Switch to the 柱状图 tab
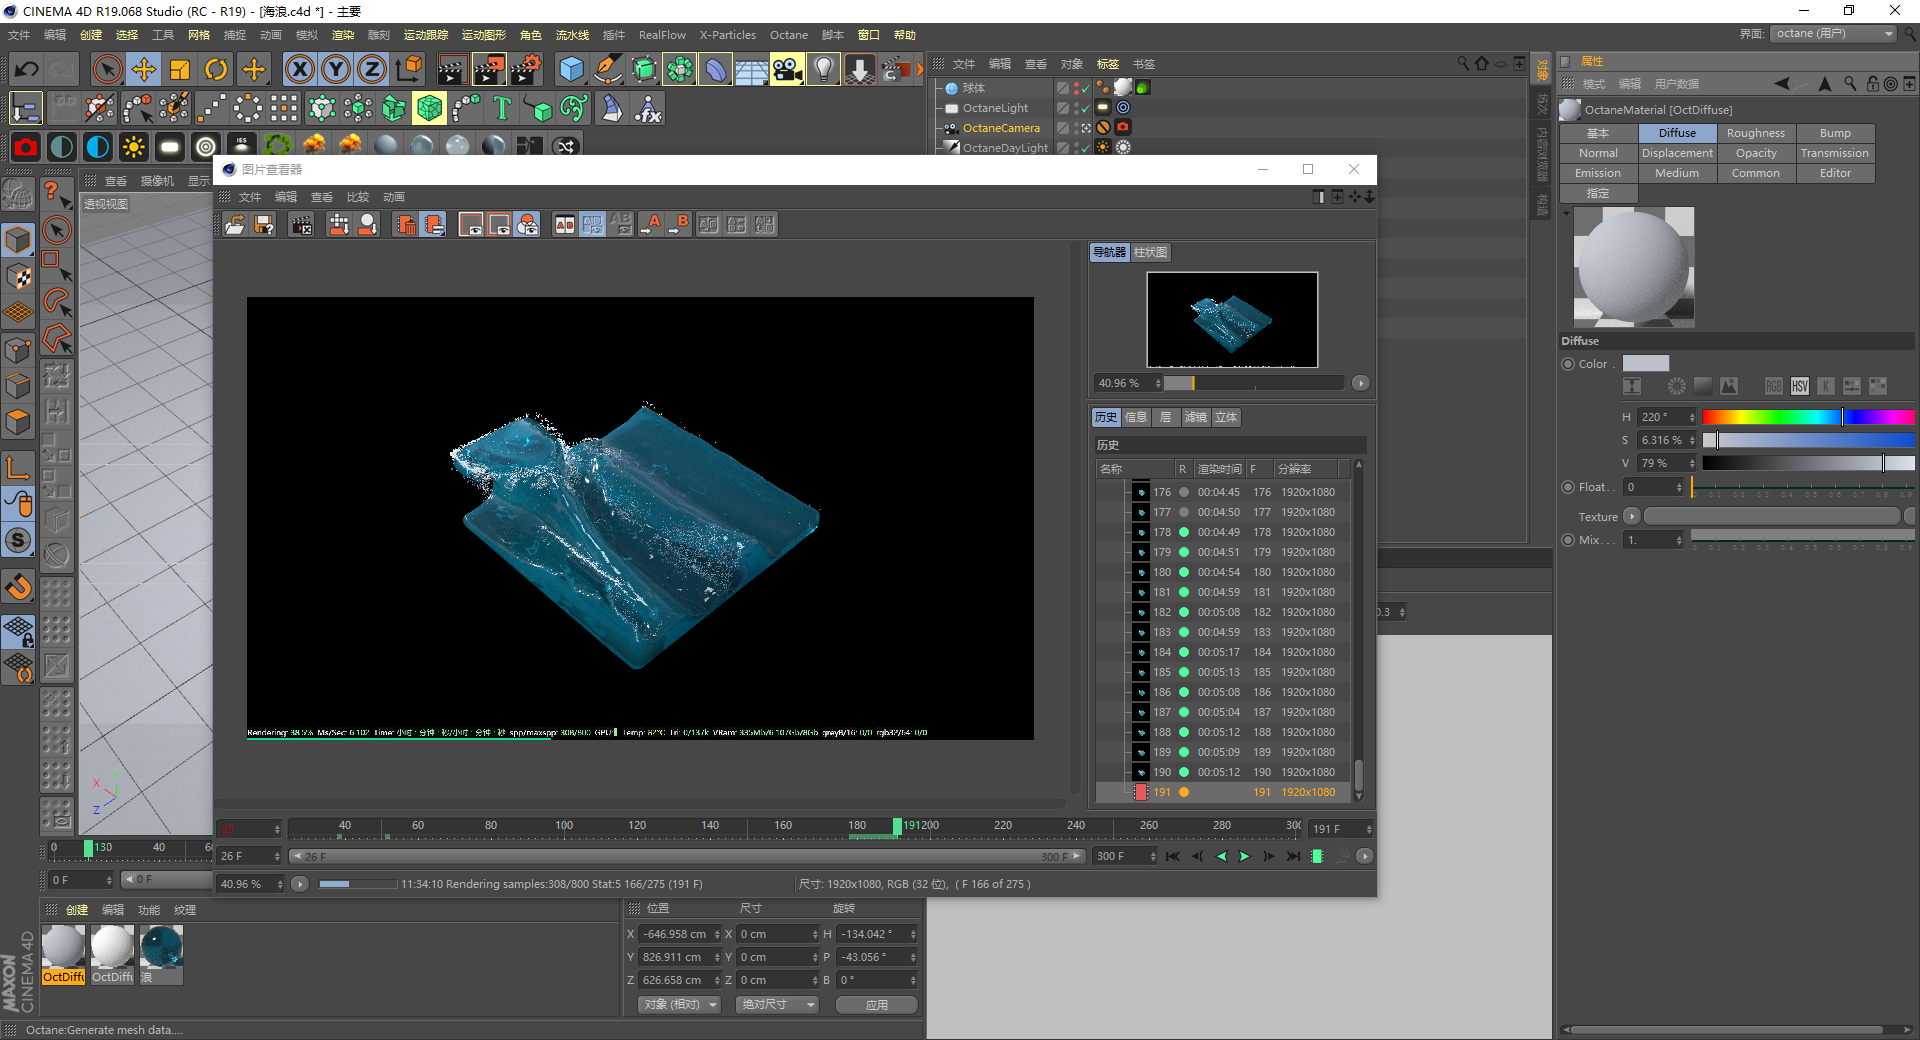The height and width of the screenshot is (1040, 1920). [1150, 252]
